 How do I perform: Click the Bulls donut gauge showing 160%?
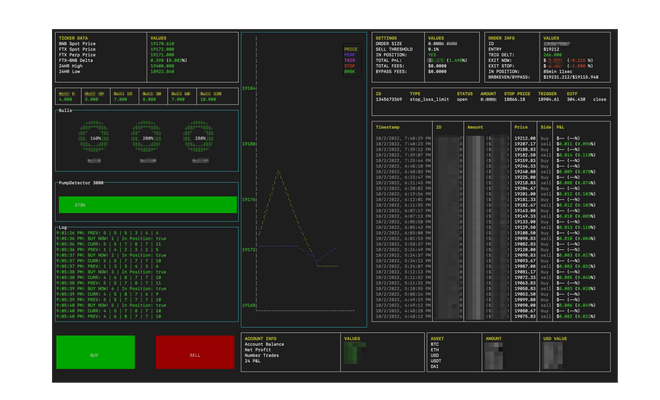click(94, 138)
